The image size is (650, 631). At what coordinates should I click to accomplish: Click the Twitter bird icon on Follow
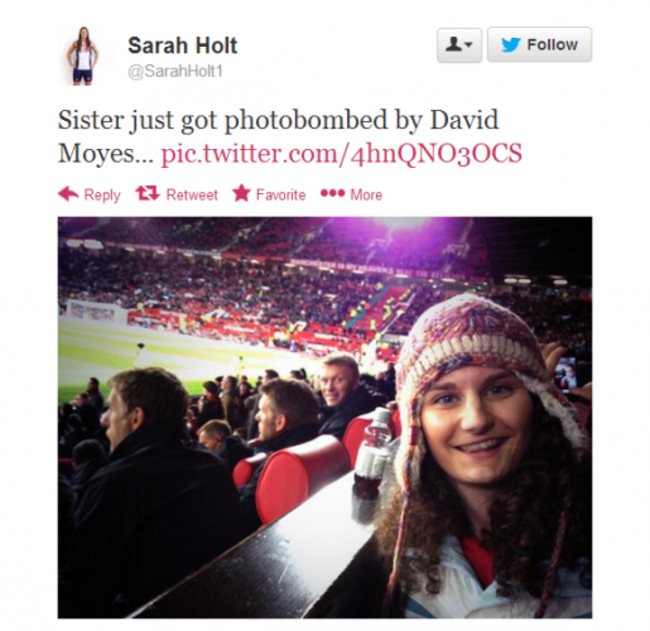511,44
